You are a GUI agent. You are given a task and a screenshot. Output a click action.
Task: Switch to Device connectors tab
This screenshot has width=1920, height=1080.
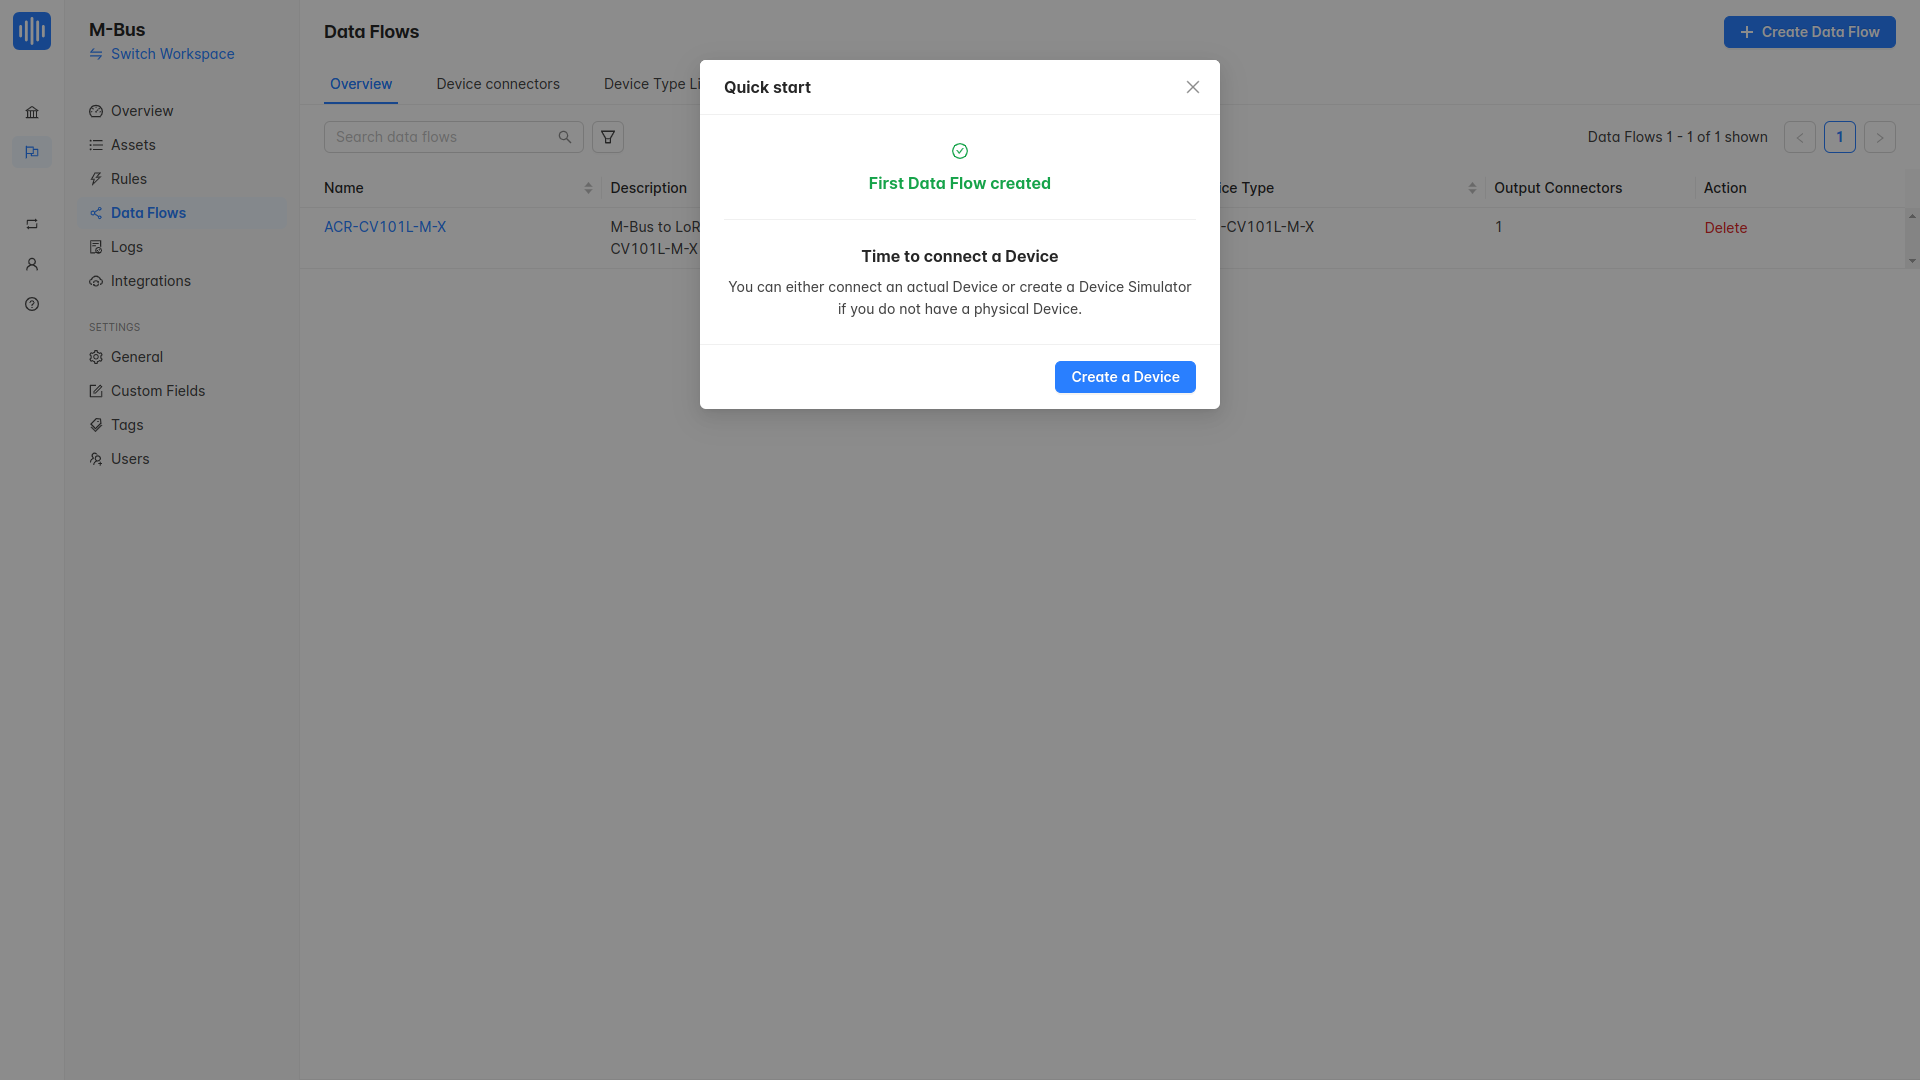[x=497, y=84]
